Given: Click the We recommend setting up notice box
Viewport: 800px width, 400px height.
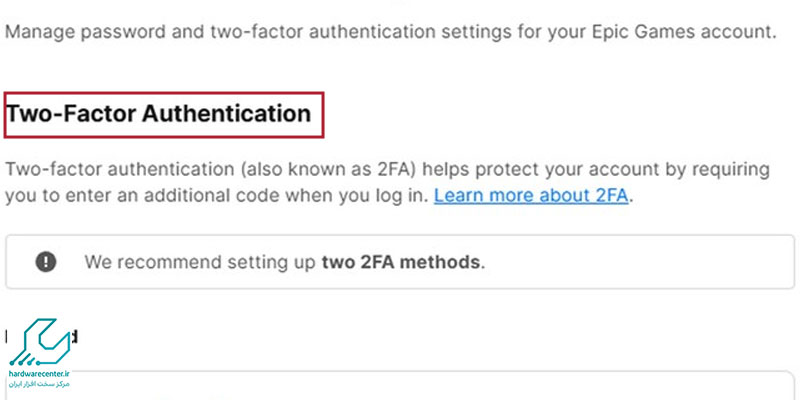Looking at the screenshot, I should click(x=400, y=262).
